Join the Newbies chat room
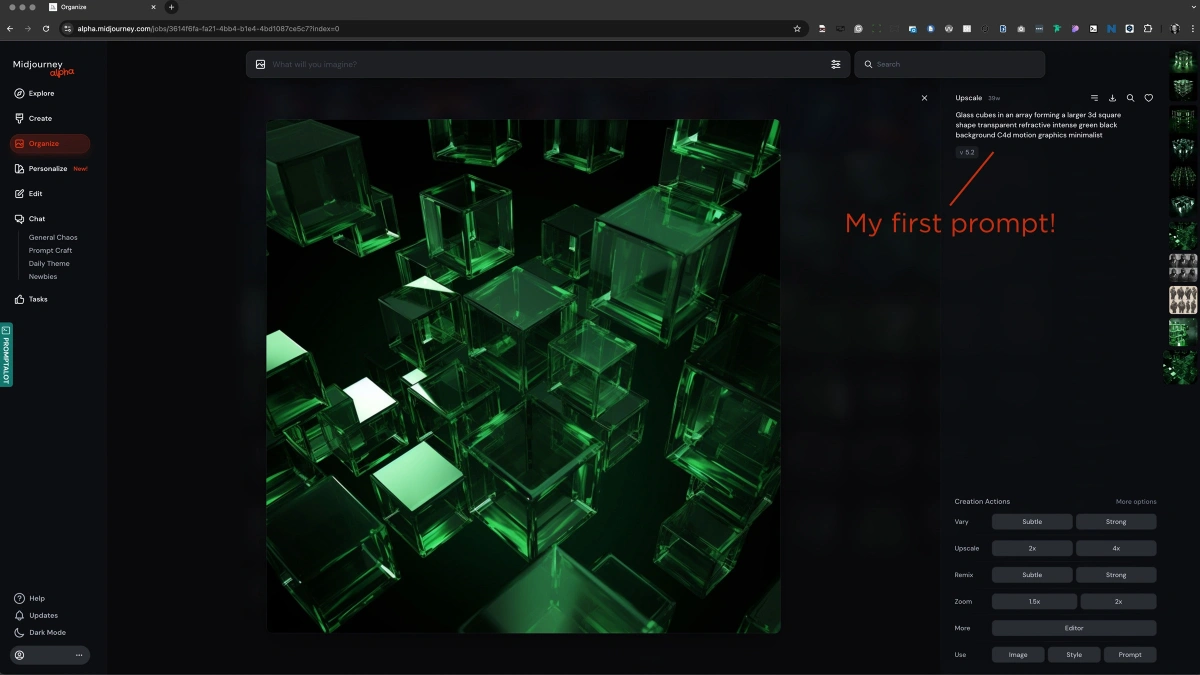The width and height of the screenshot is (1200, 675). click(x=43, y=277)
